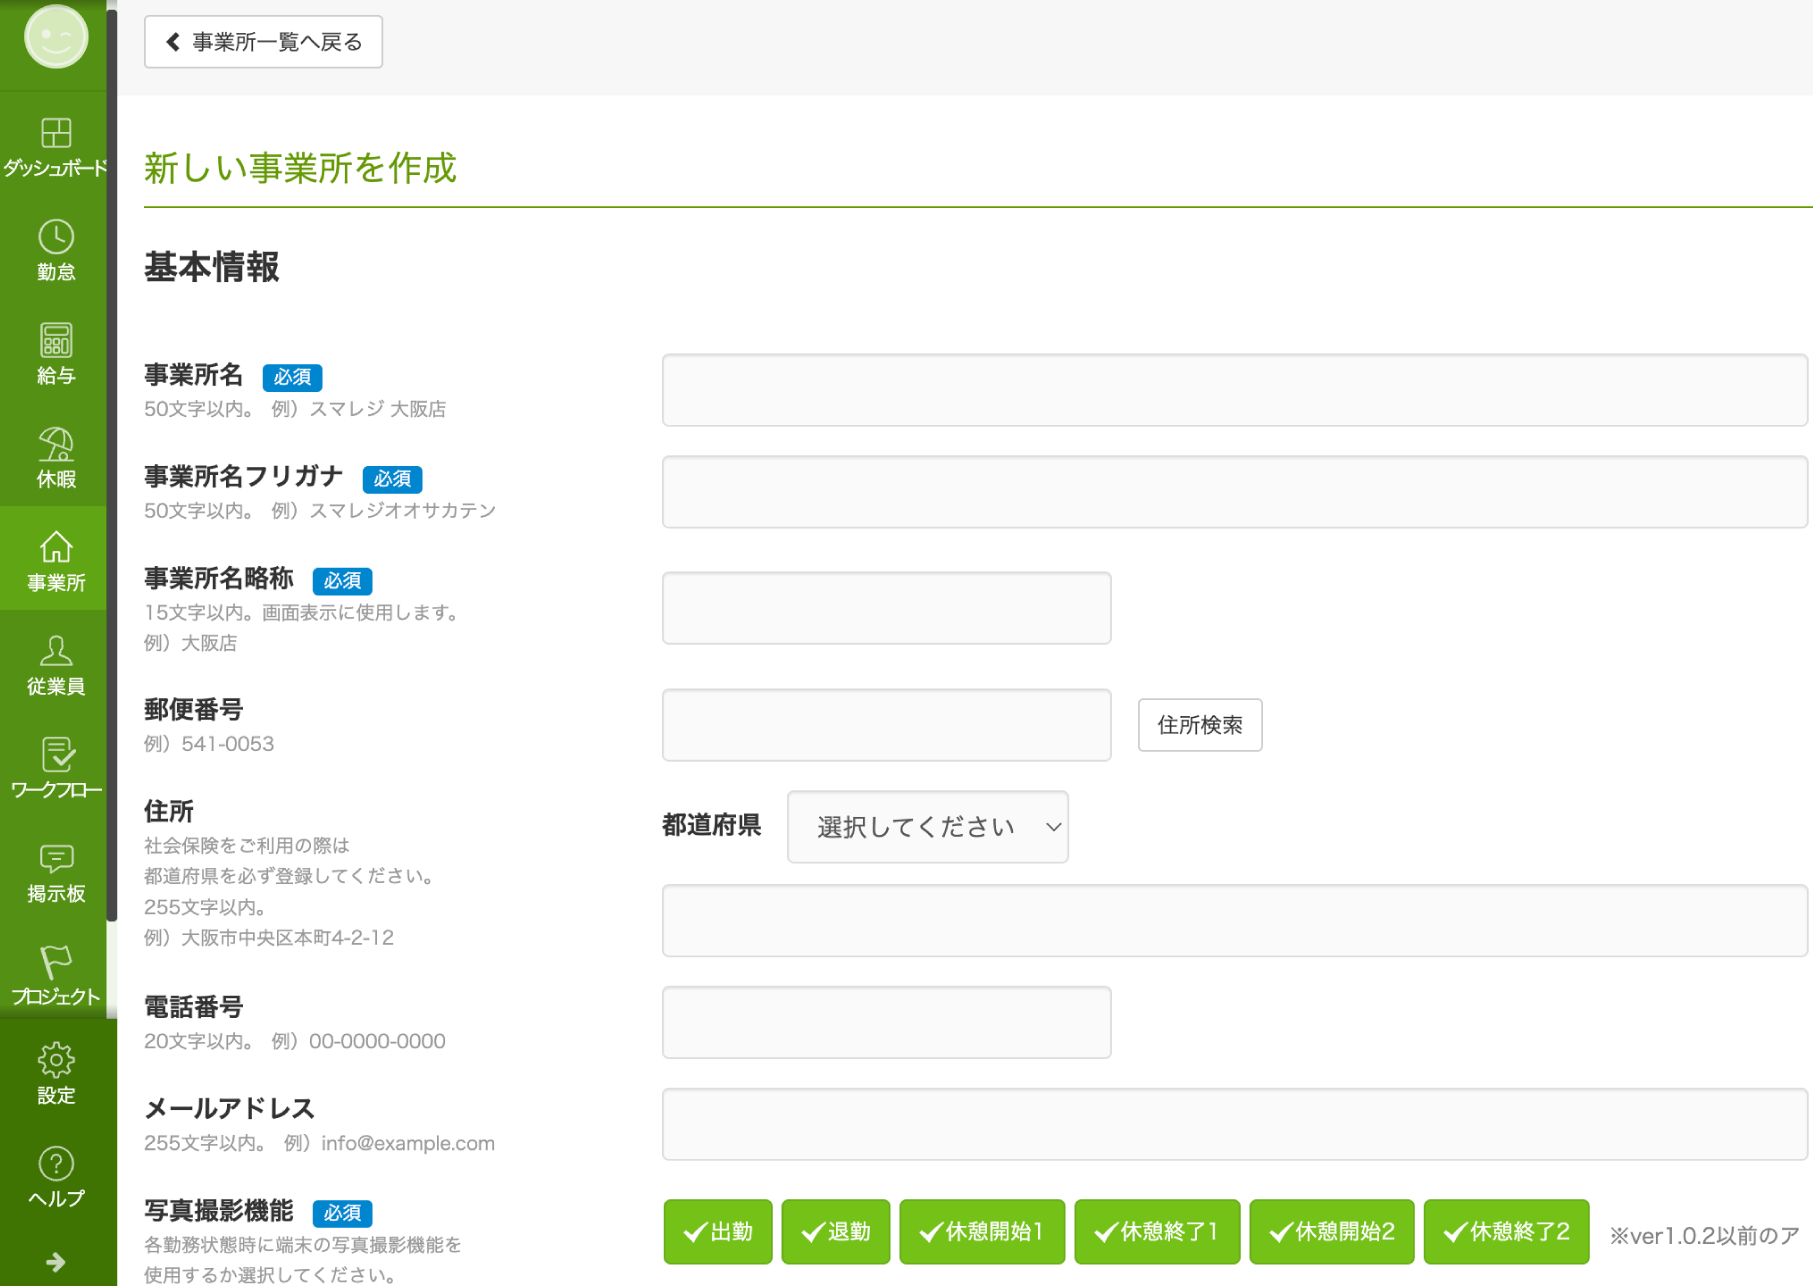Toggle the 出勤 photo capture option
1813x1286 pixels.
(x=717, y=1231)
